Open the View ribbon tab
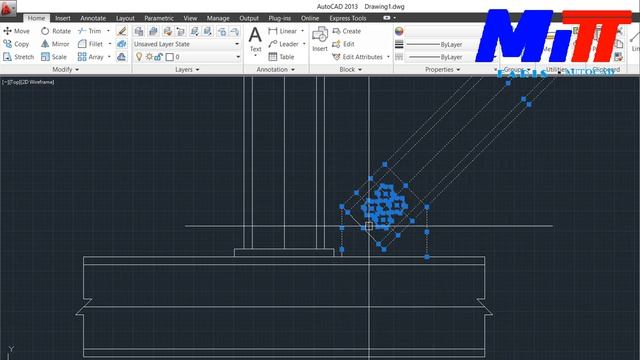 pos(190,18)
